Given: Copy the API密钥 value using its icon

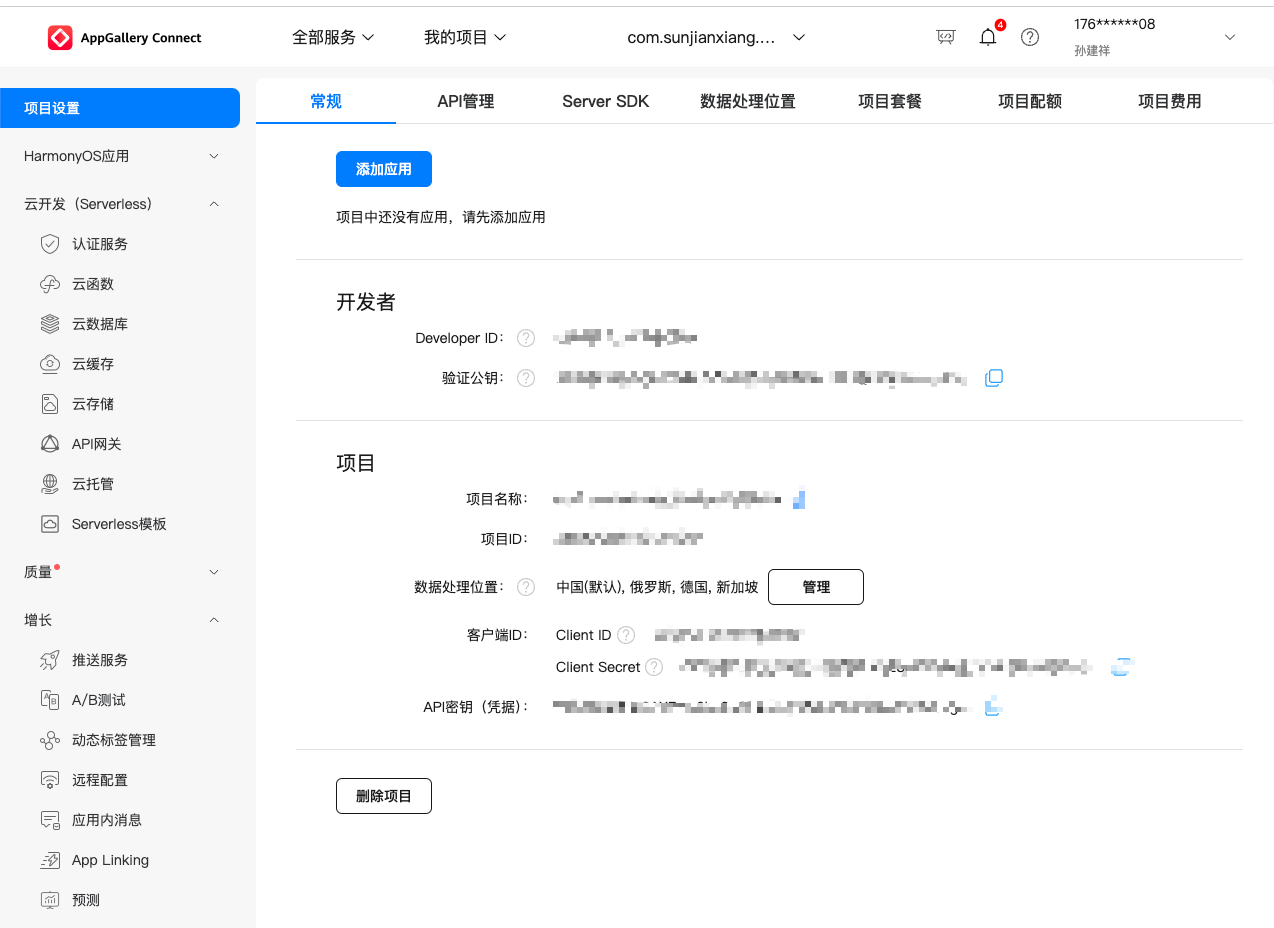Looking at the screenshot, I should (992, 707).
